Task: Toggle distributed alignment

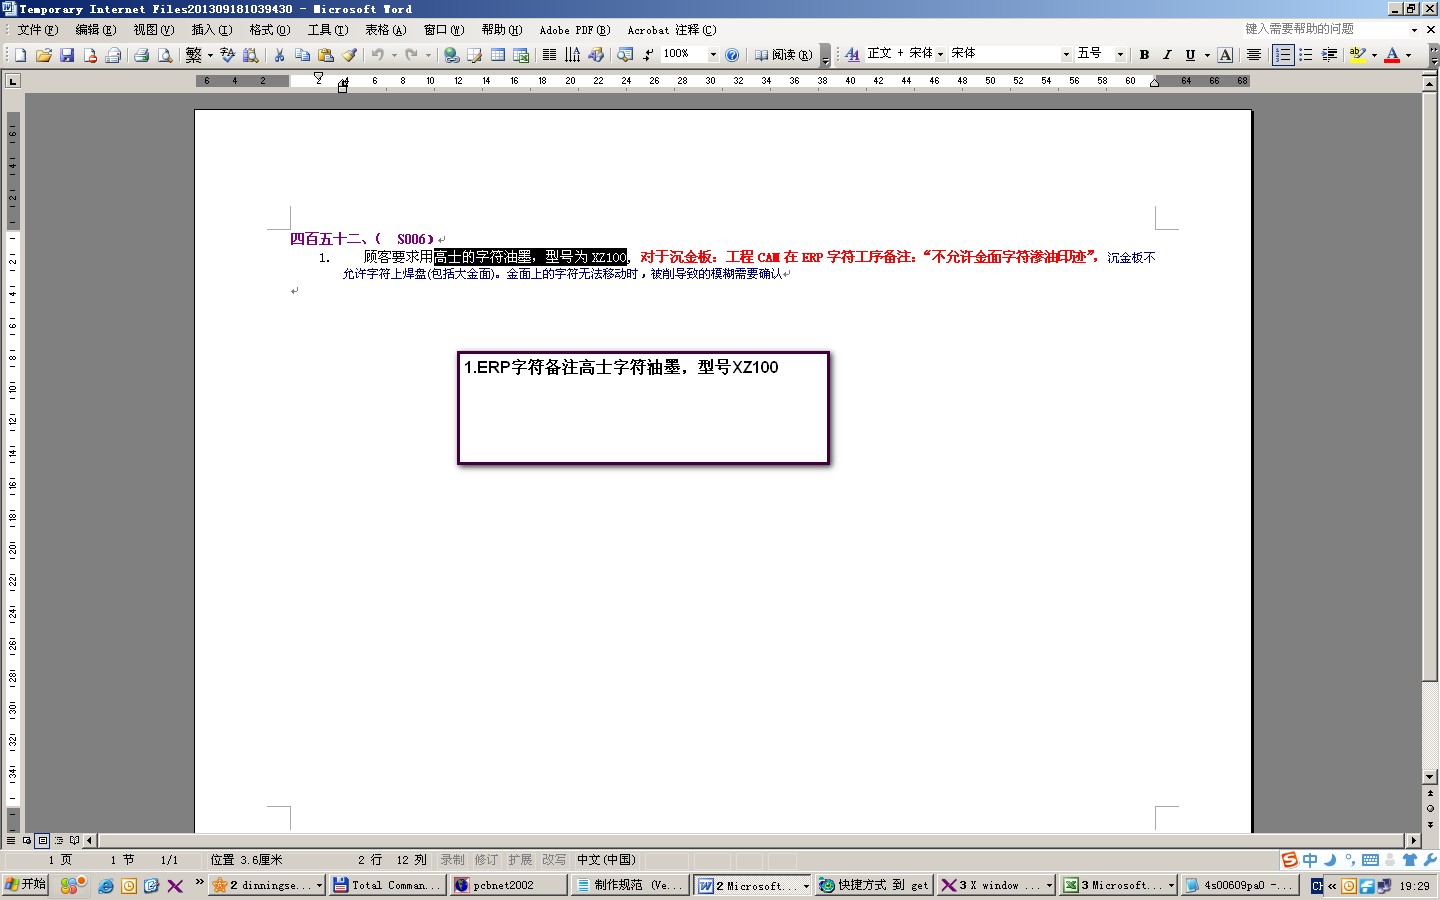Action: point(1254,55)
